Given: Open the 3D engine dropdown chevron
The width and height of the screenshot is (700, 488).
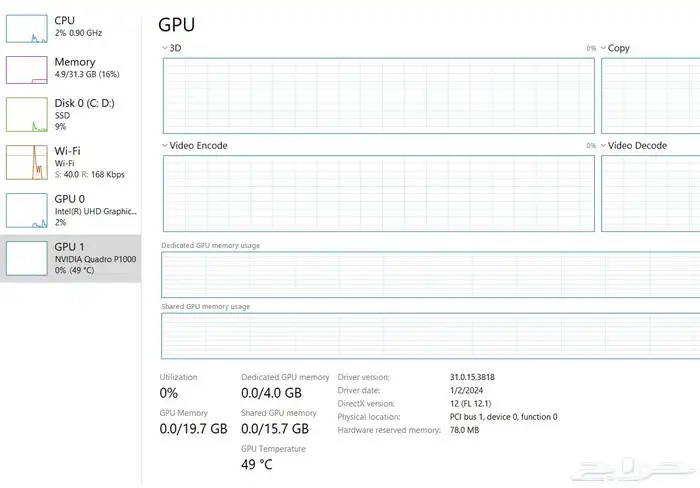Looking at the screenshot, I should [165, 48].
